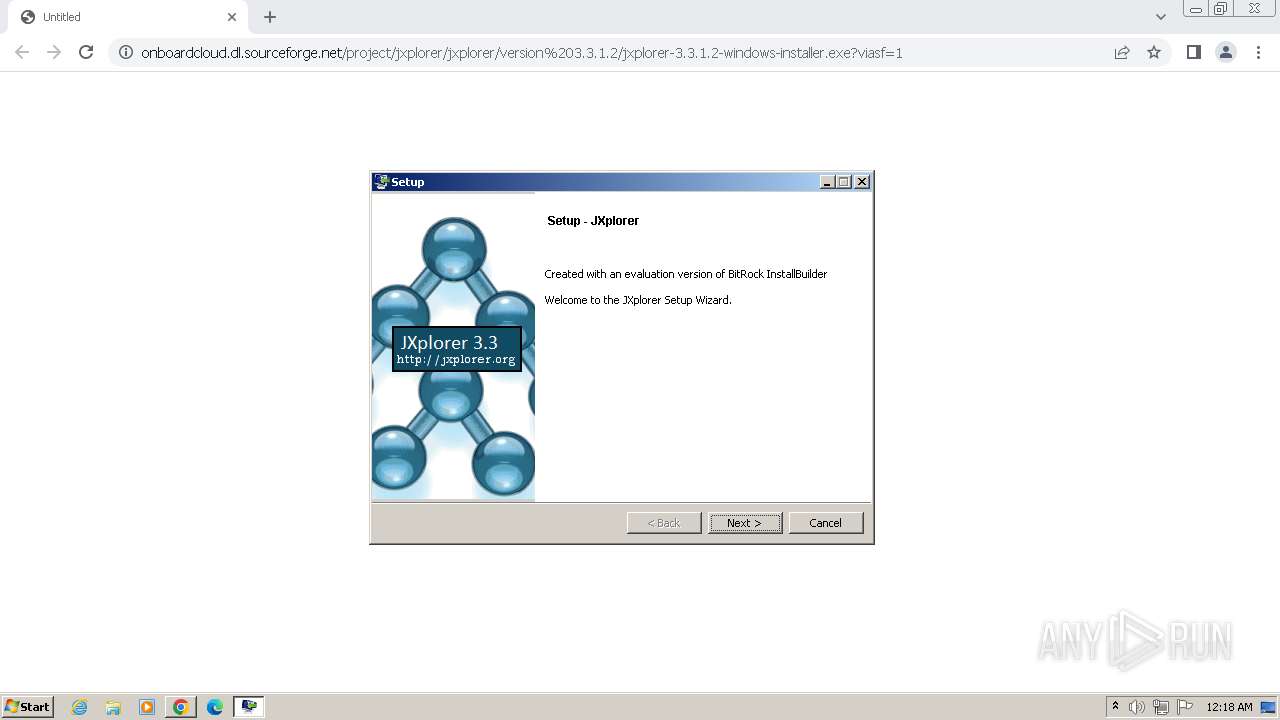1280x720 pixels.
Task: Close the Setup dialog window
Action: tap(862, 182)
